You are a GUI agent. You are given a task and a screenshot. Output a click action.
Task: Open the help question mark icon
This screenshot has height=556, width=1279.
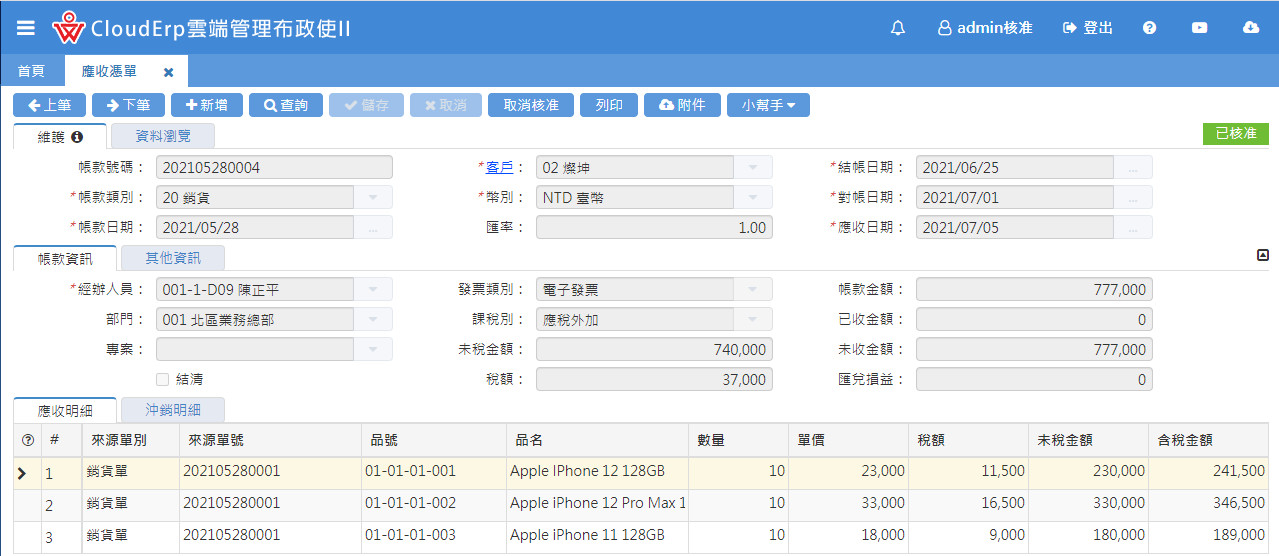(x=1149, y=28)
